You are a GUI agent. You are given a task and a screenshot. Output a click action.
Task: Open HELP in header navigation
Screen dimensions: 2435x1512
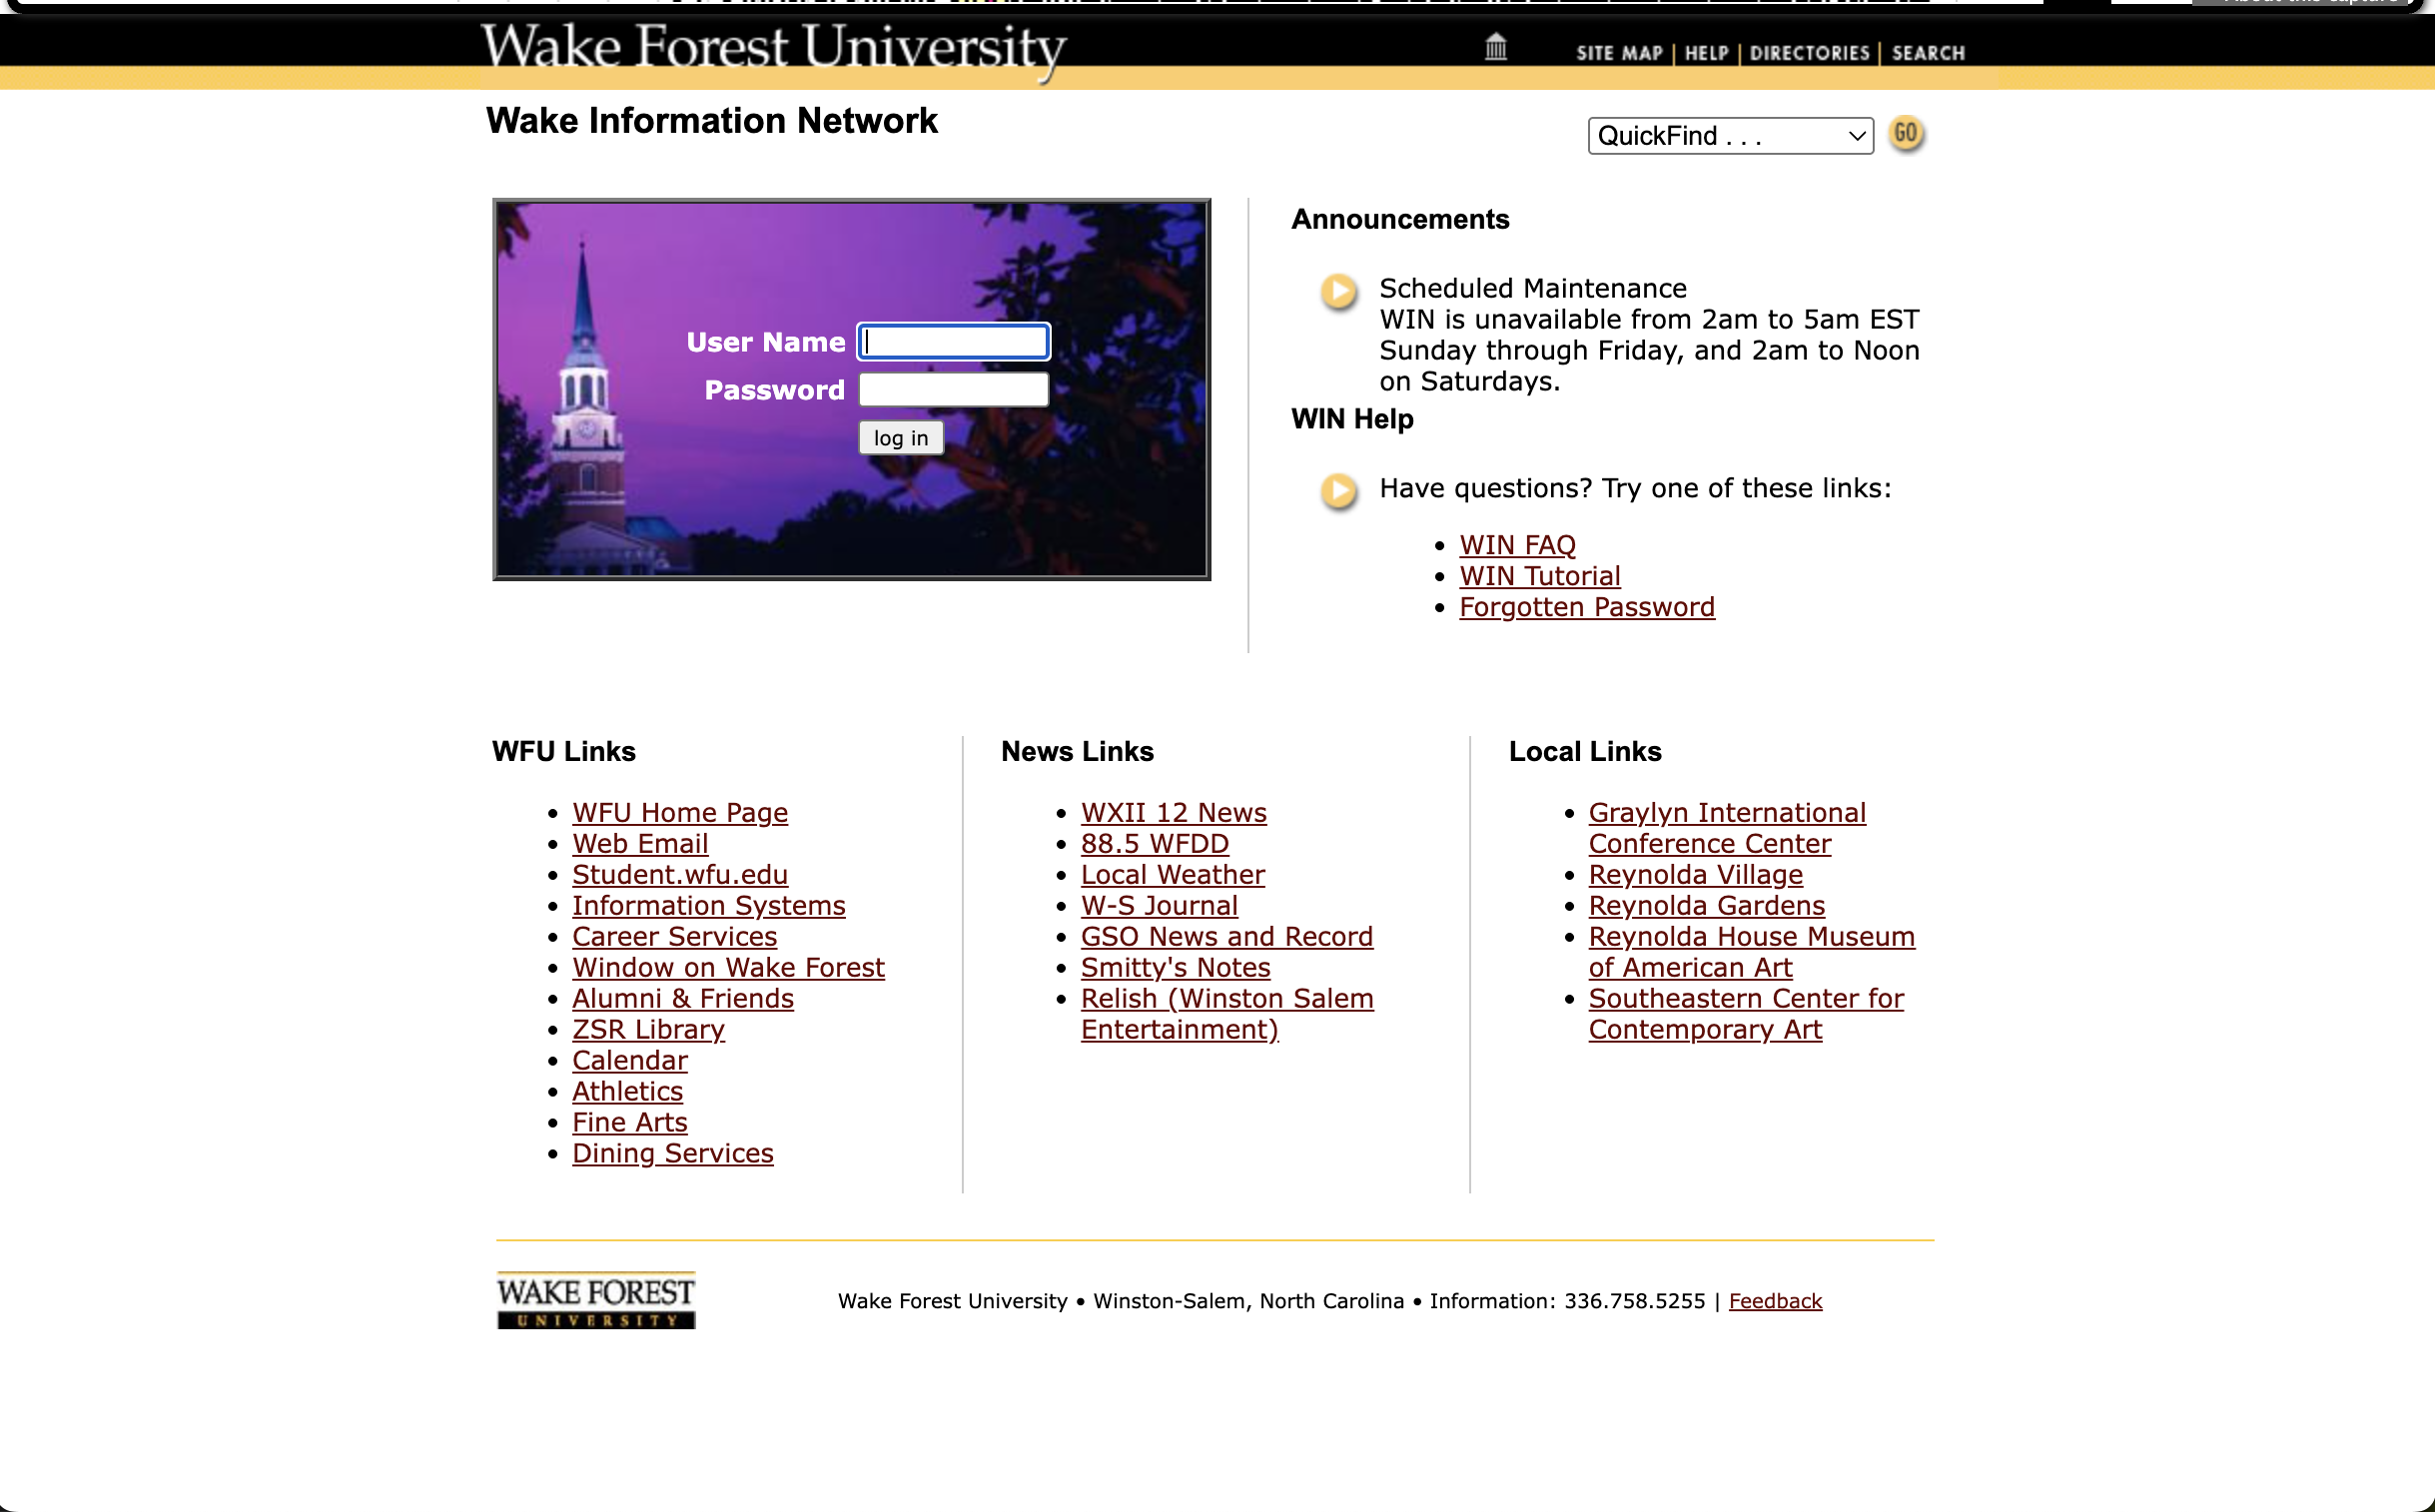[x=1706, y=53]
